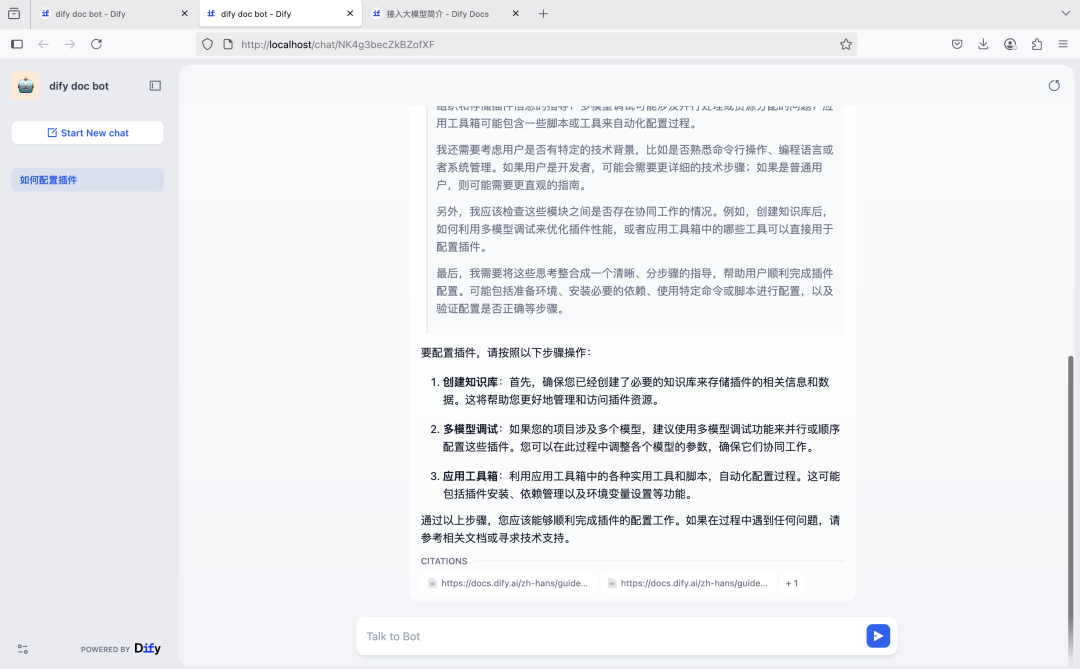Open the browser downloads icon
Image resolution: width=1080 pixels, height=669 pixels.
[x=983, y=44]
